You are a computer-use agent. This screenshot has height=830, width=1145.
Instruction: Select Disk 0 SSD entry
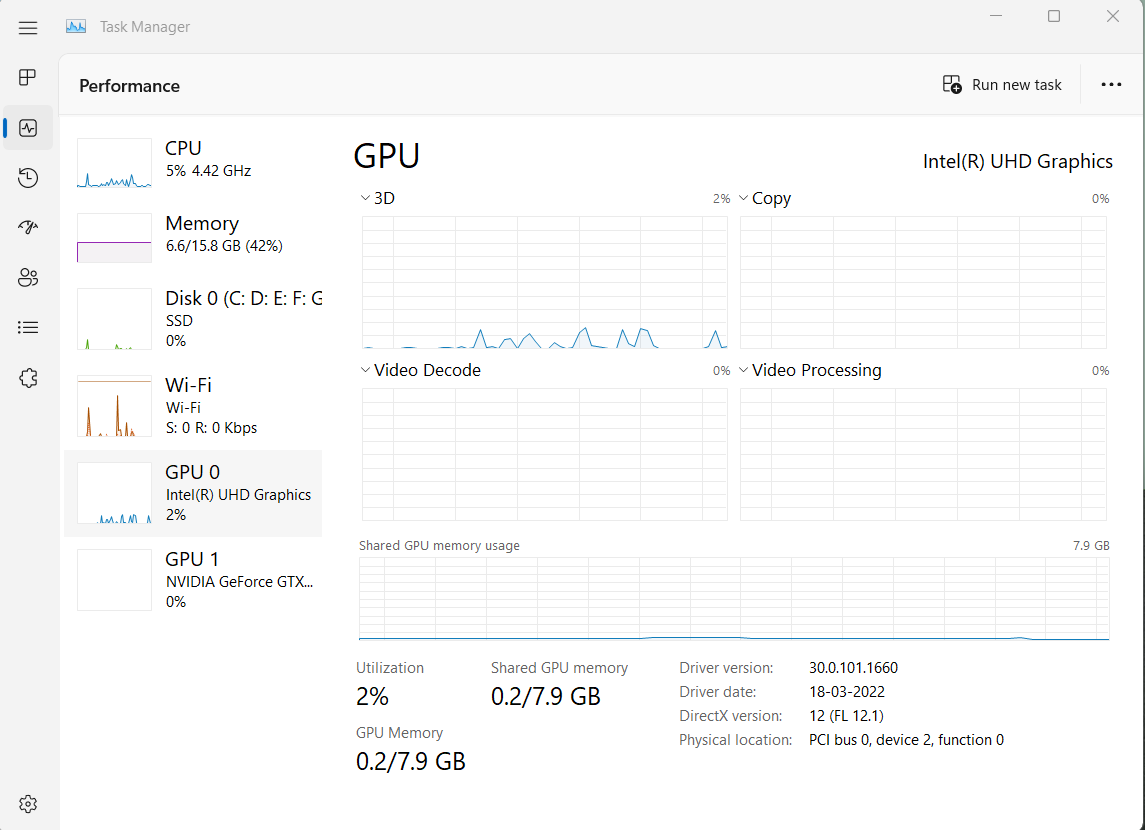tap(194, 319)
